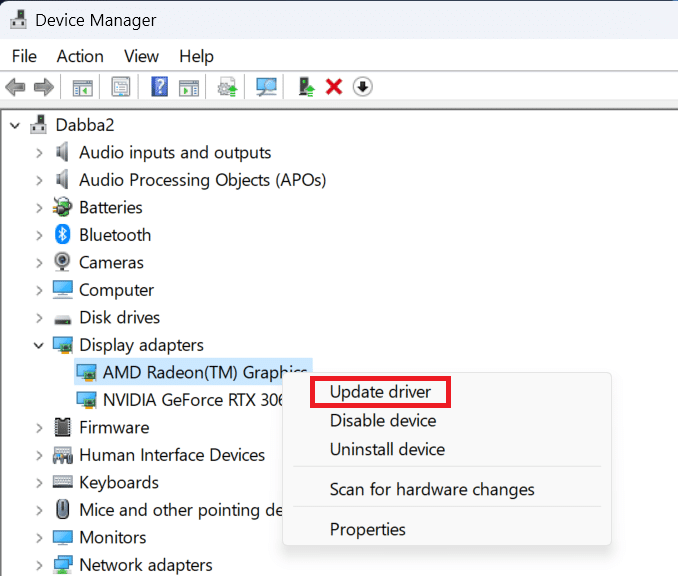Click the Computer monitor icon

[63, 289]
